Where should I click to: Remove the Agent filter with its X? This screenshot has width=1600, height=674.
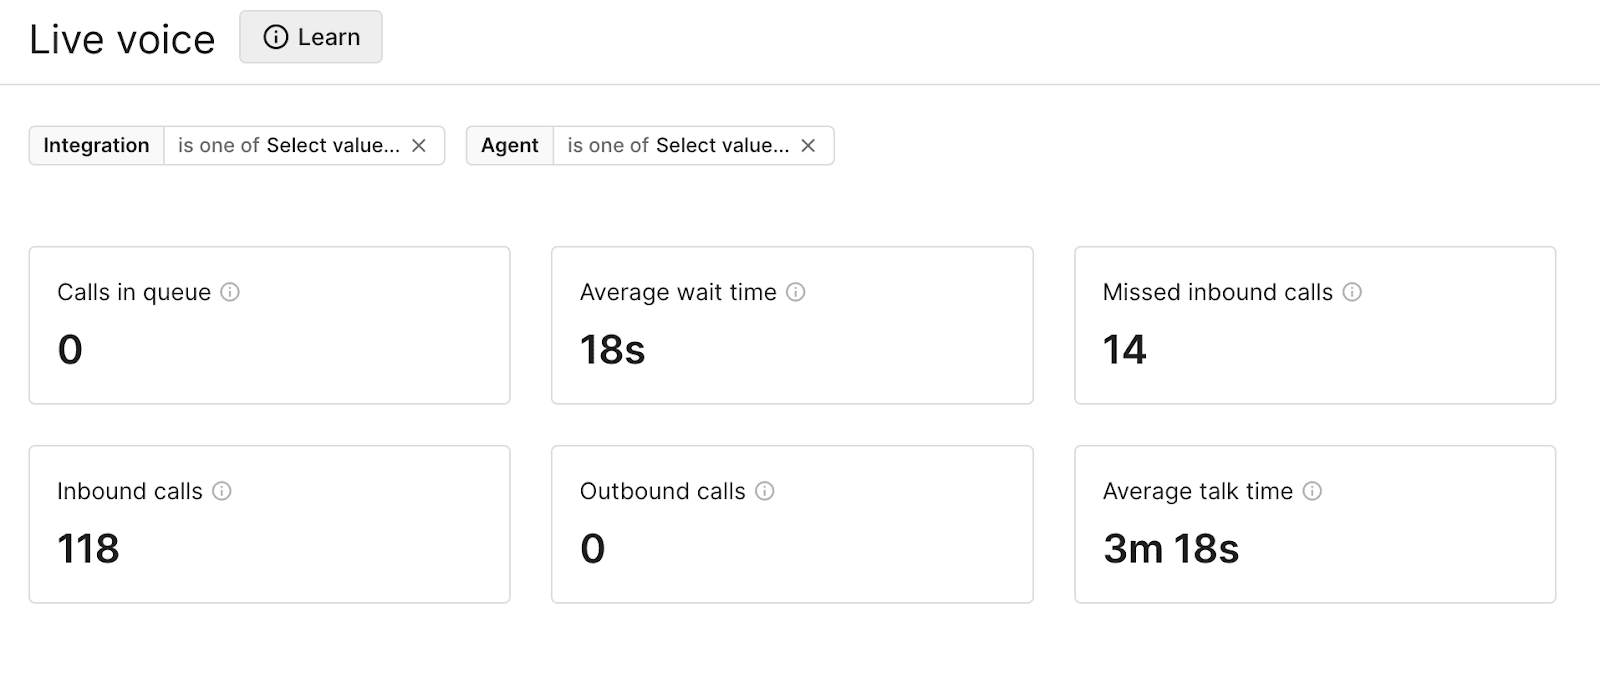(x=809, y=145)
